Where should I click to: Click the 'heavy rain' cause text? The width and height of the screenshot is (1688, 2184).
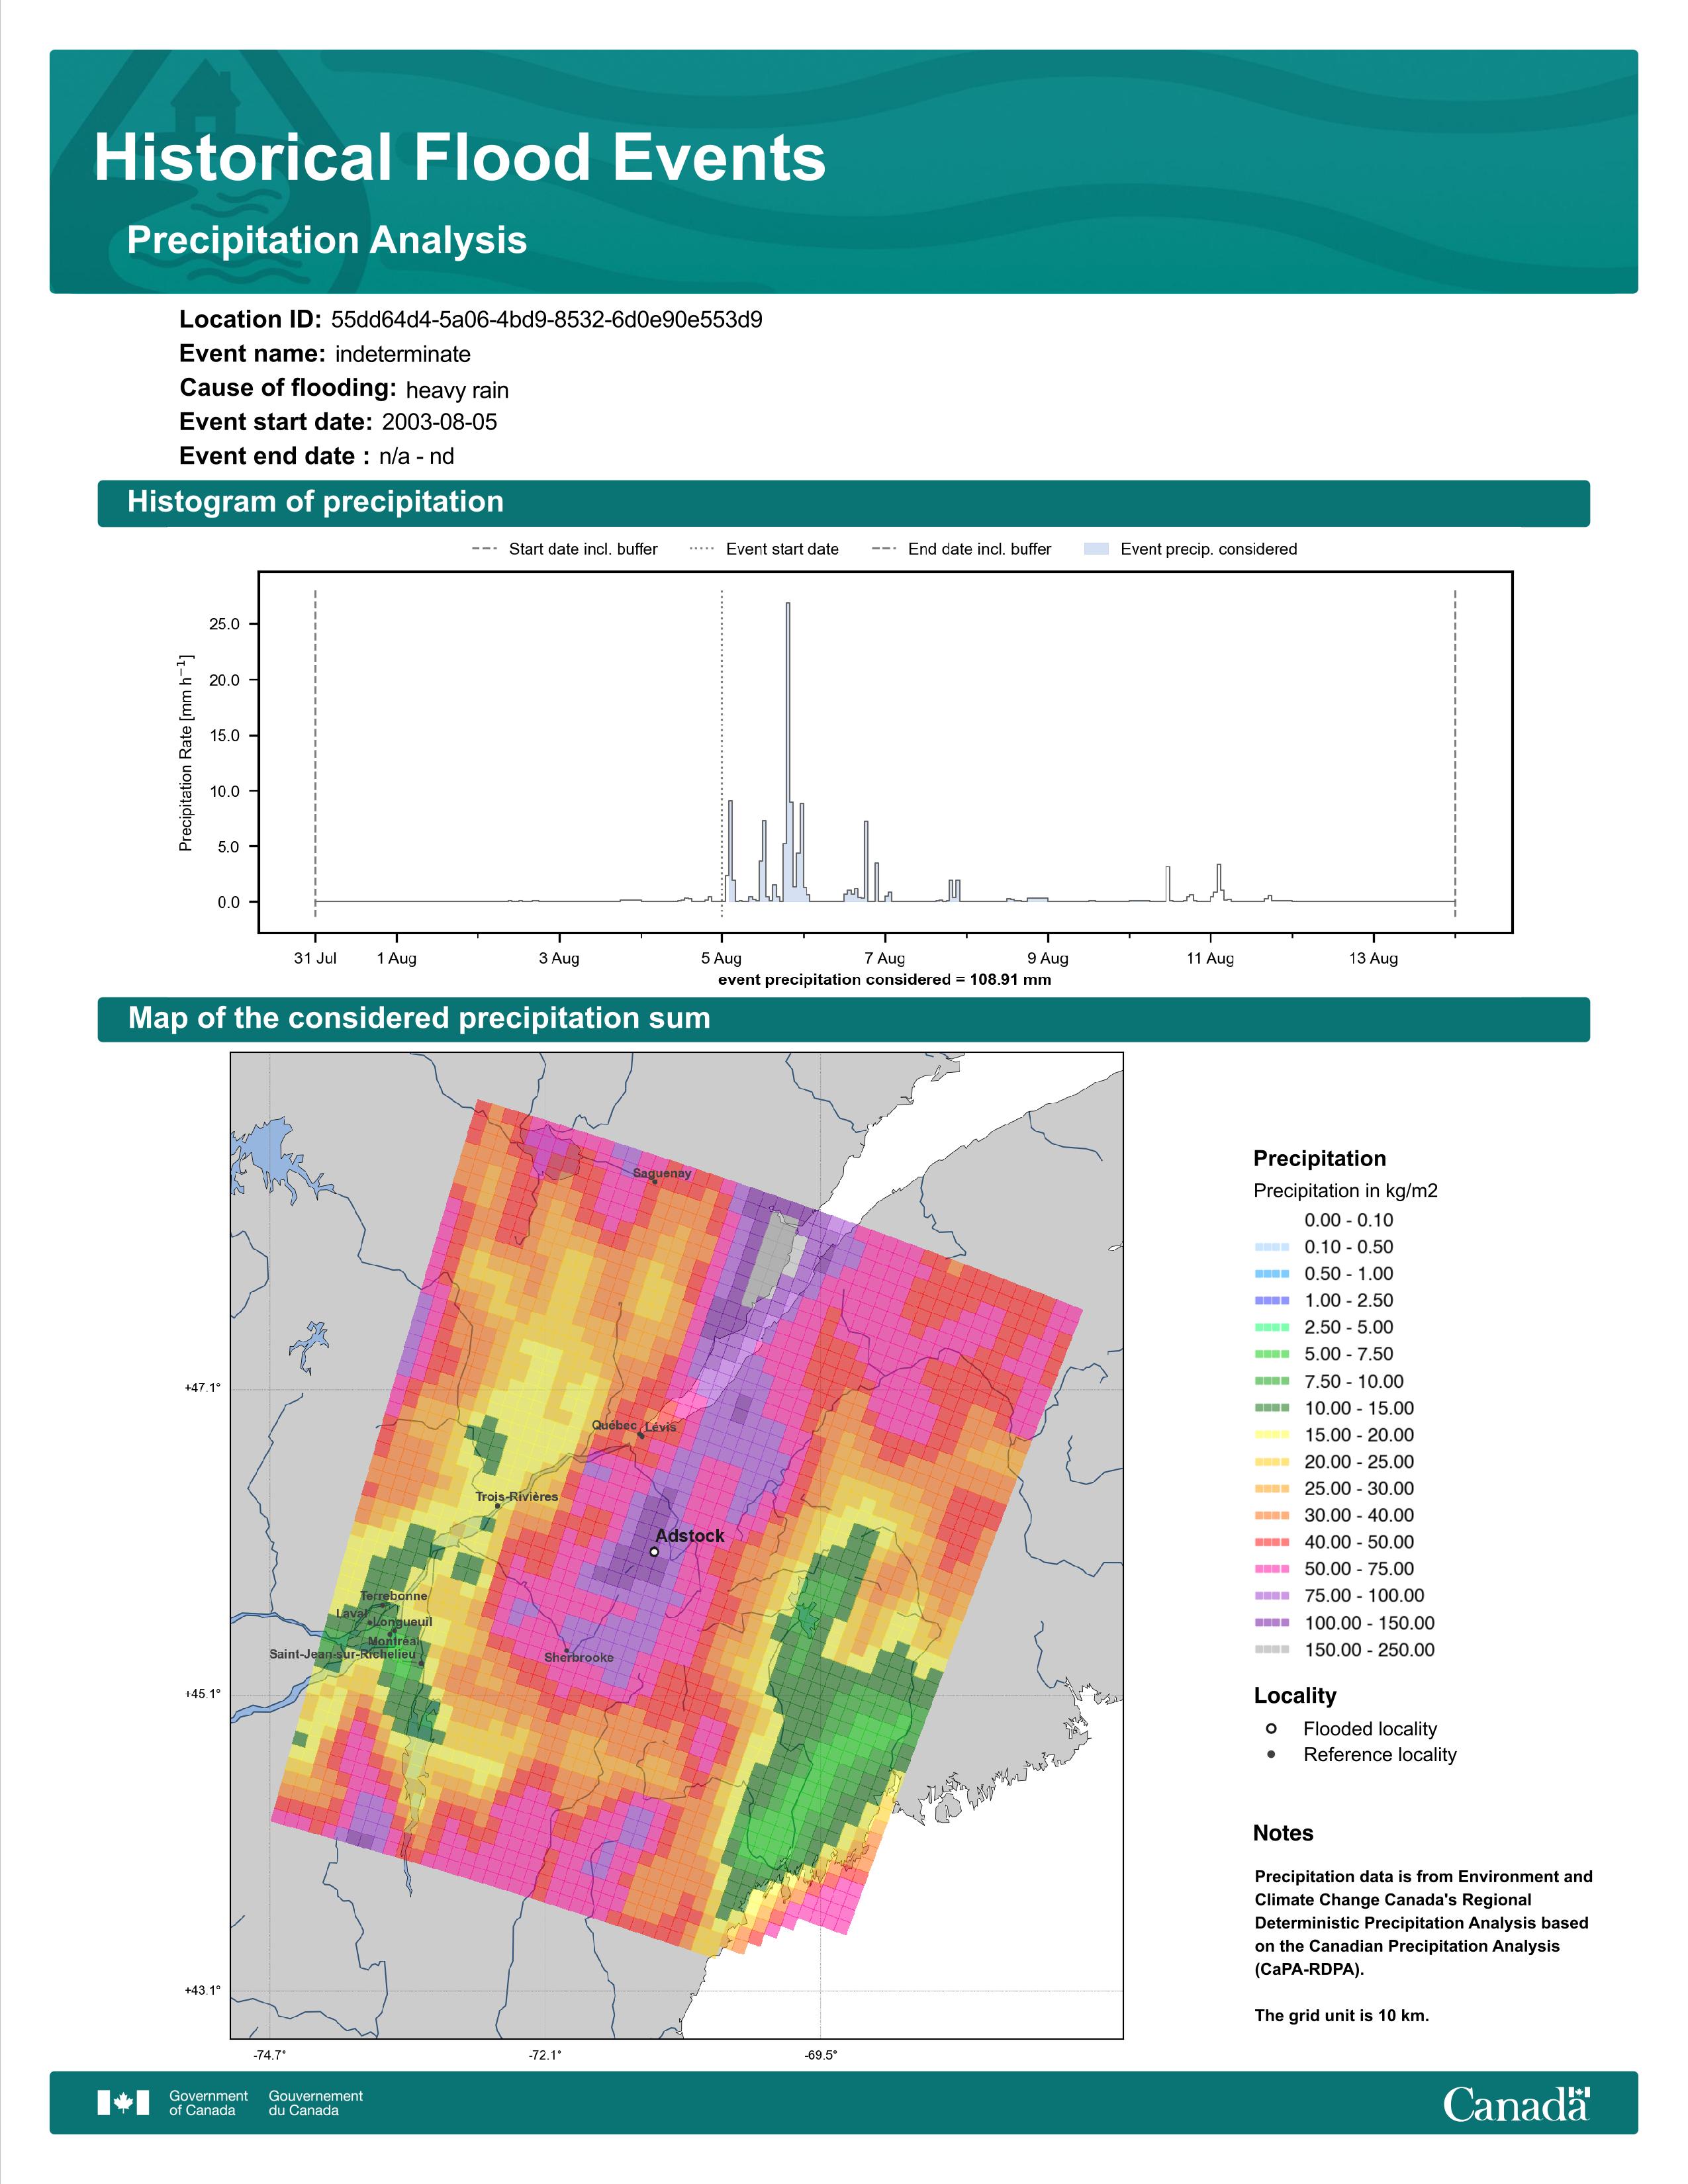(457, 390)
